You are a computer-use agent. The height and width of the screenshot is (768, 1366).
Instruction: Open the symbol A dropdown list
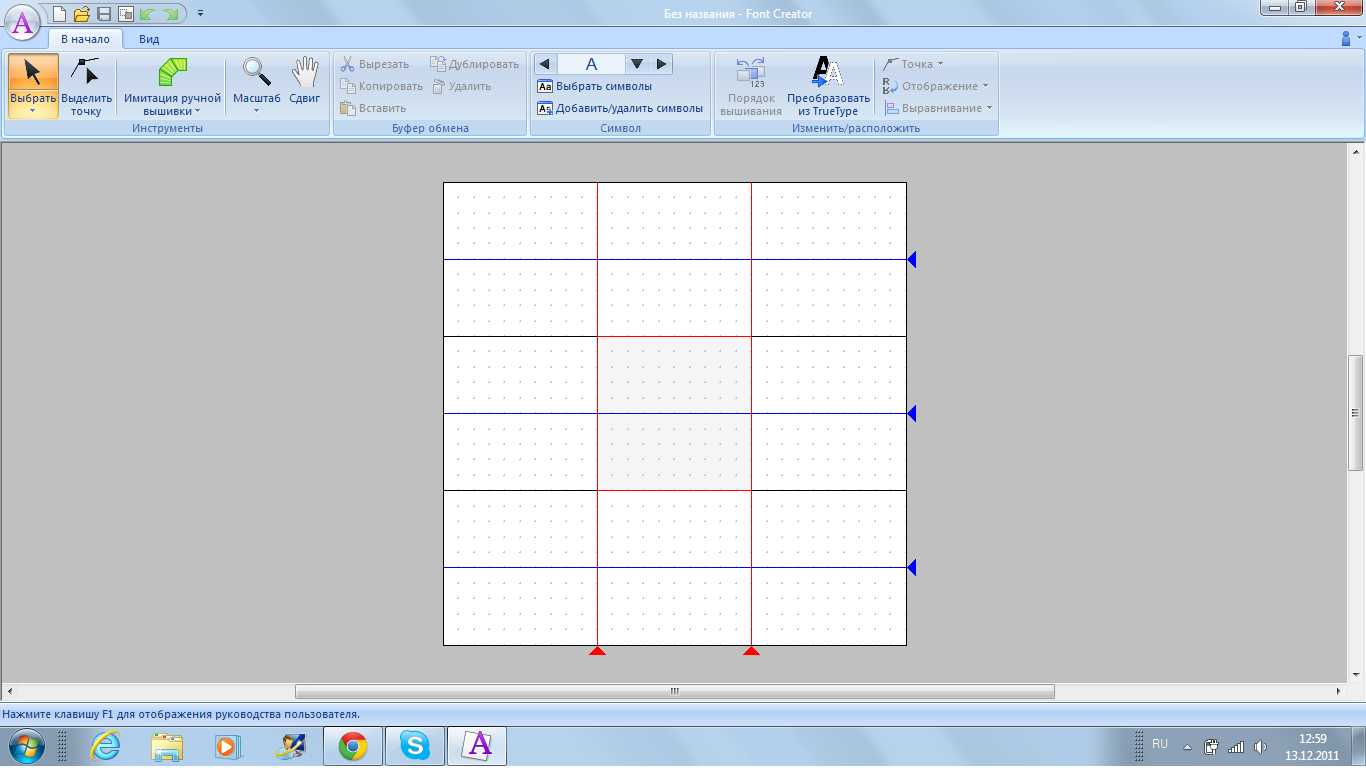(636, 64)
